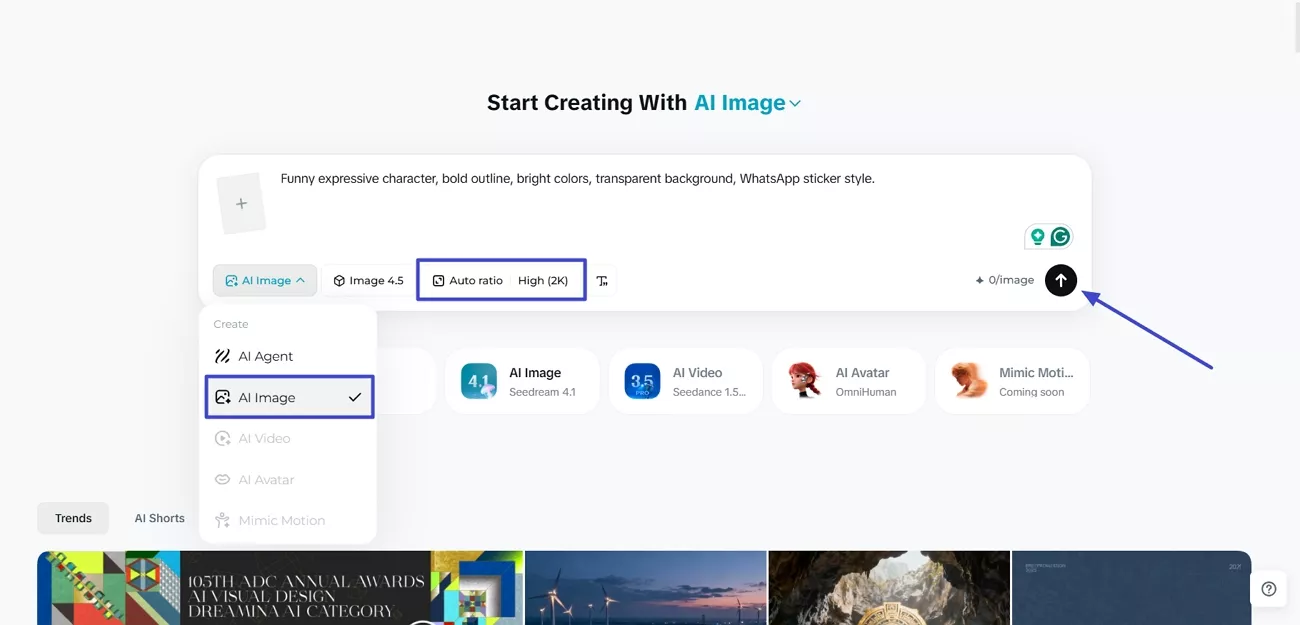
Task: Select the Trends tab
Action: pos(72,518)
